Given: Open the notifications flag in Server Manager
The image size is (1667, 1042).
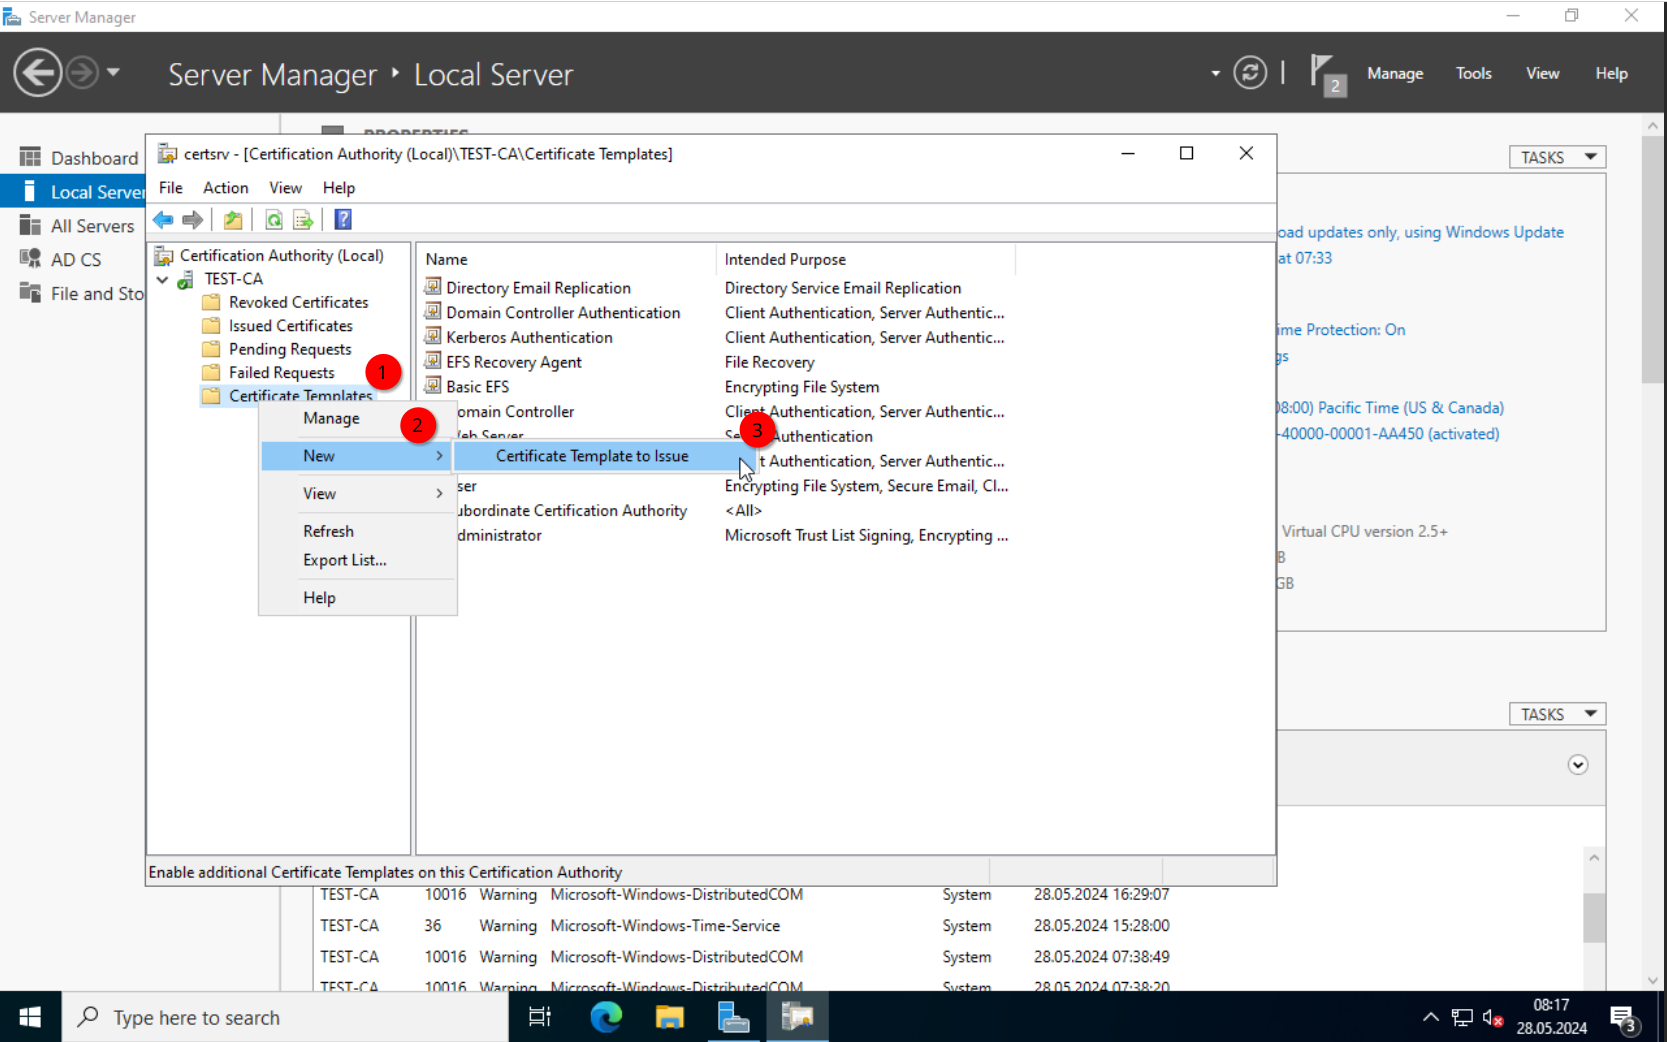Looking at the screenshot, I should click(1327, 74).
